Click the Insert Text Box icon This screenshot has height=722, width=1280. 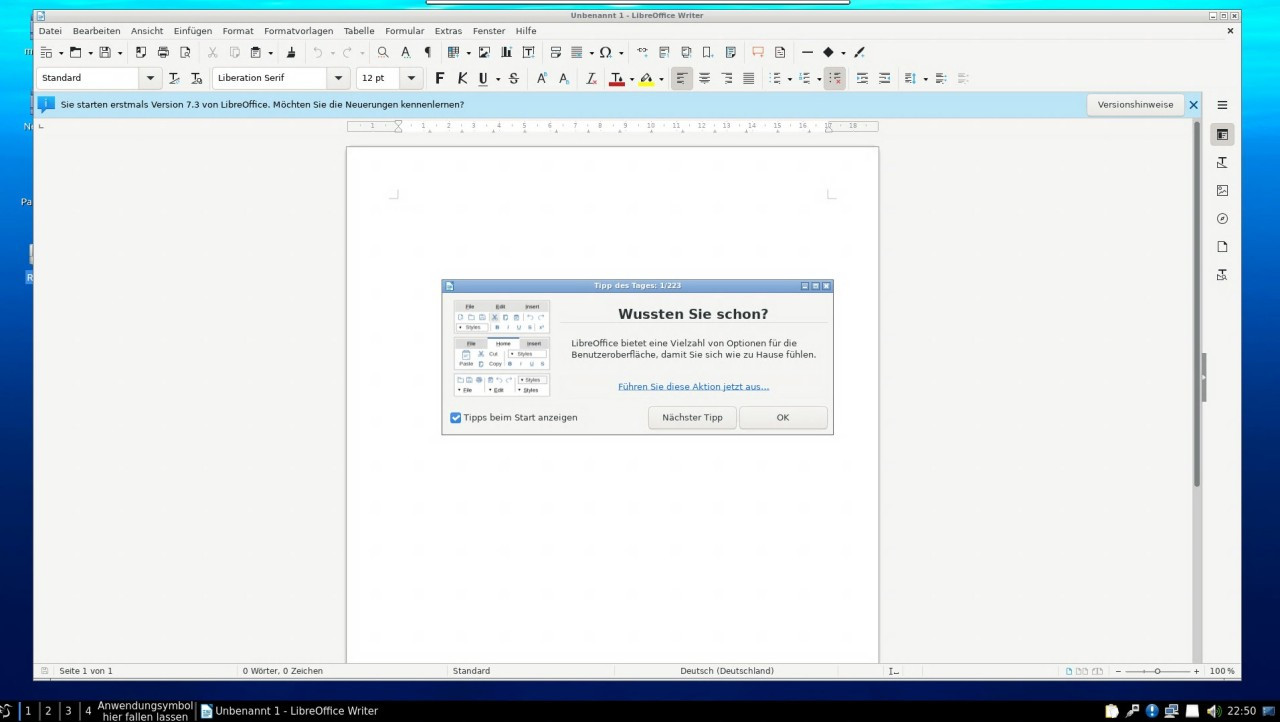[528, 52]
